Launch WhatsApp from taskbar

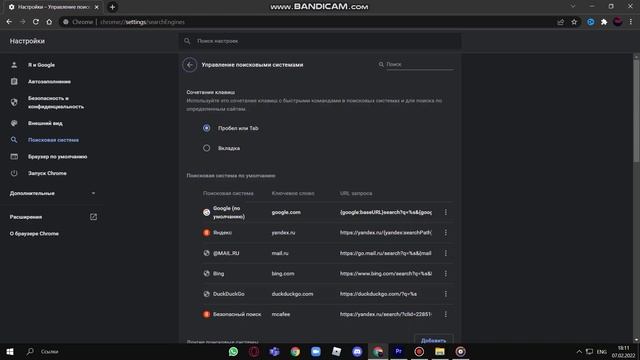(x=233, y=351)
